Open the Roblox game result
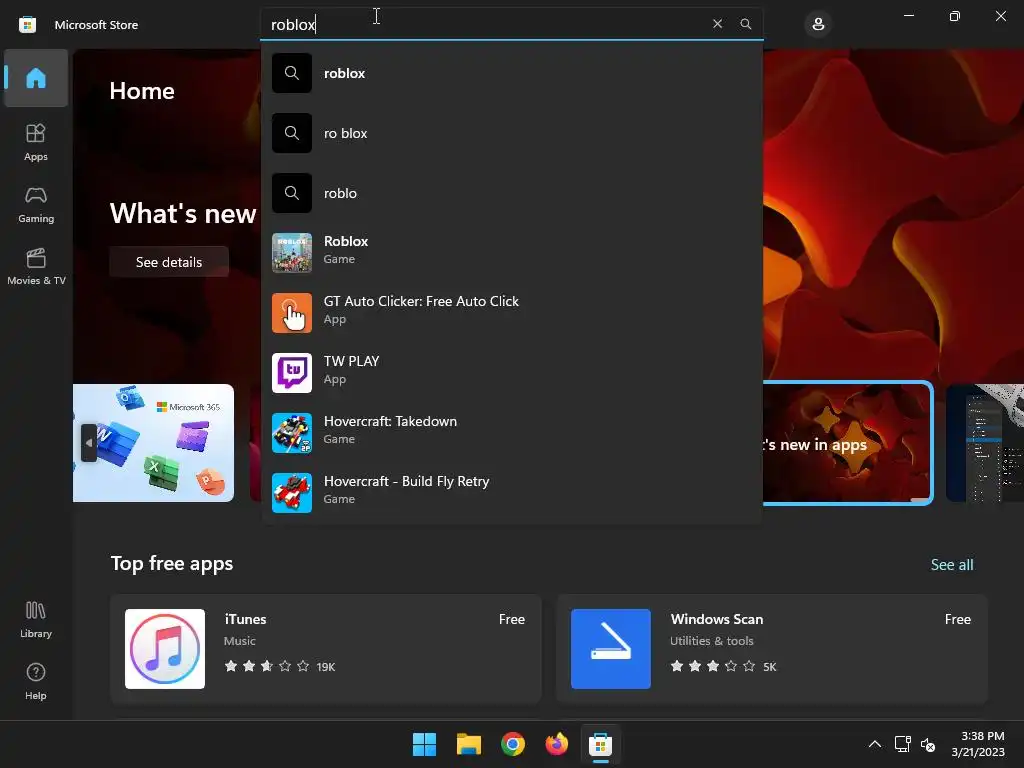The height and width of the screenshot is (768, 1024). pyautogui.click(x=512, y=253)
